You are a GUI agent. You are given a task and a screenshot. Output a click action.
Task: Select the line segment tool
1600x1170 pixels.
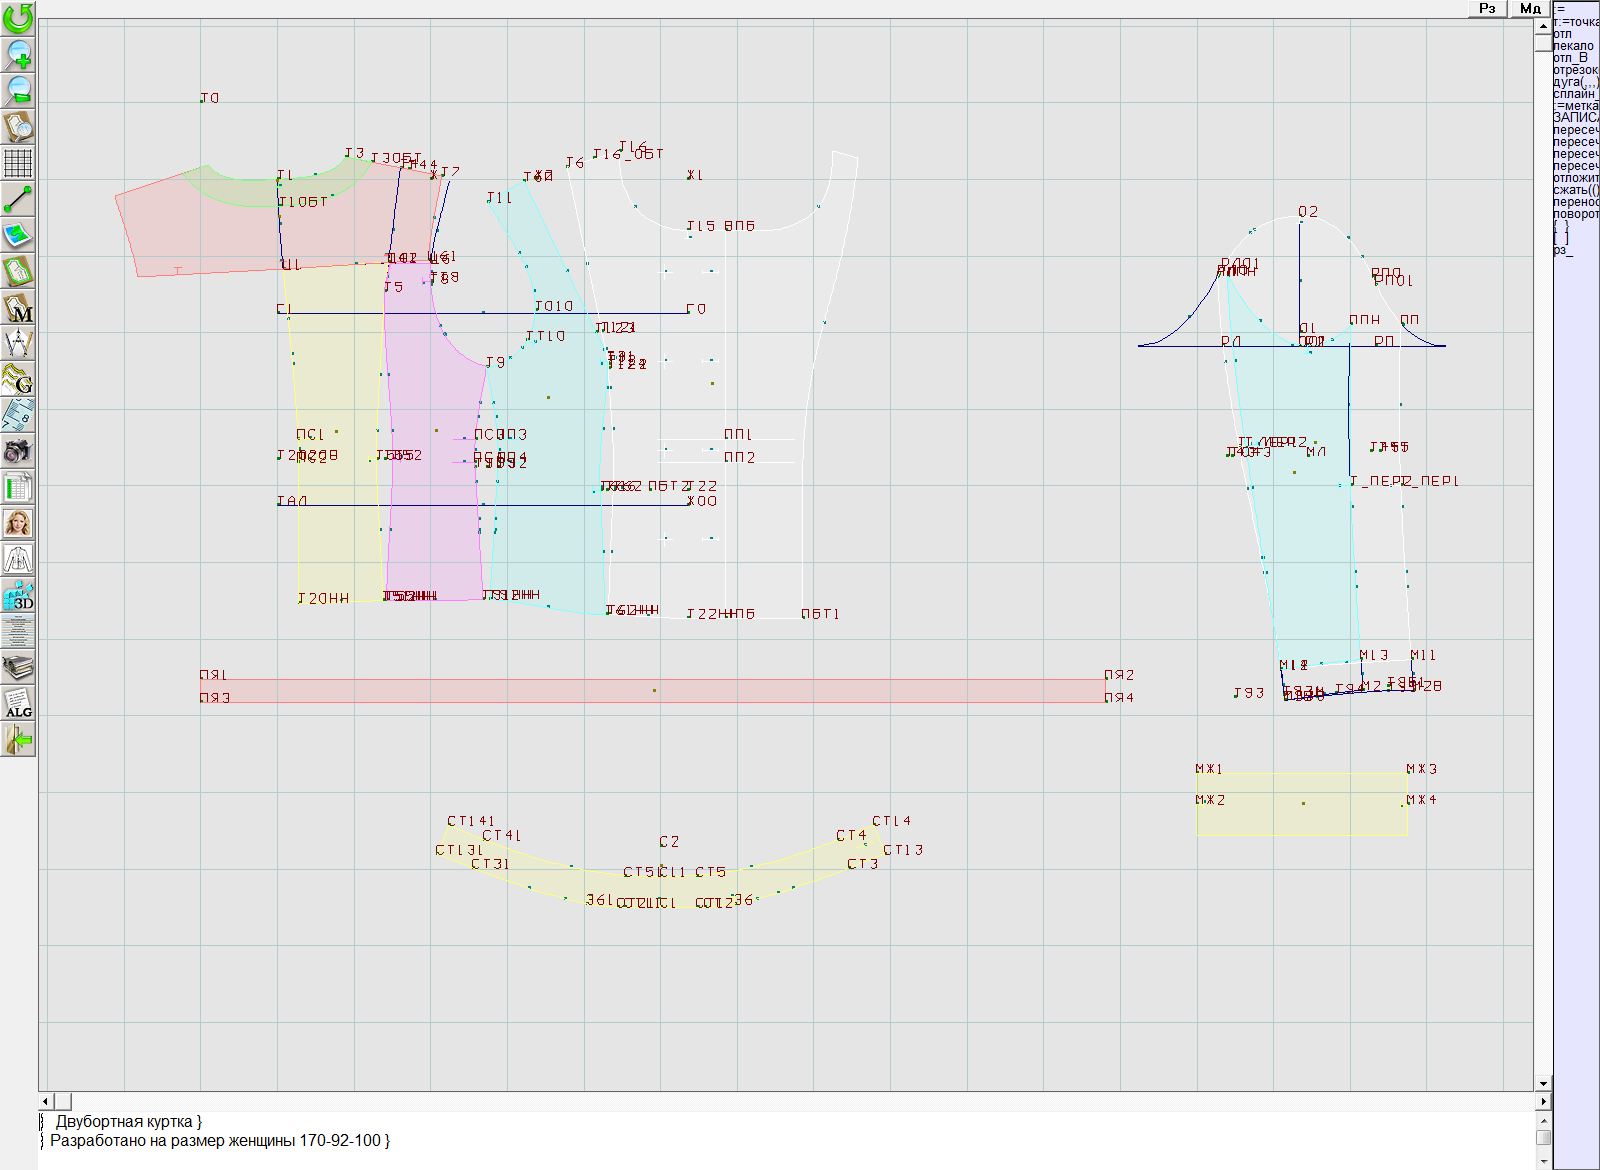[18, 199]
